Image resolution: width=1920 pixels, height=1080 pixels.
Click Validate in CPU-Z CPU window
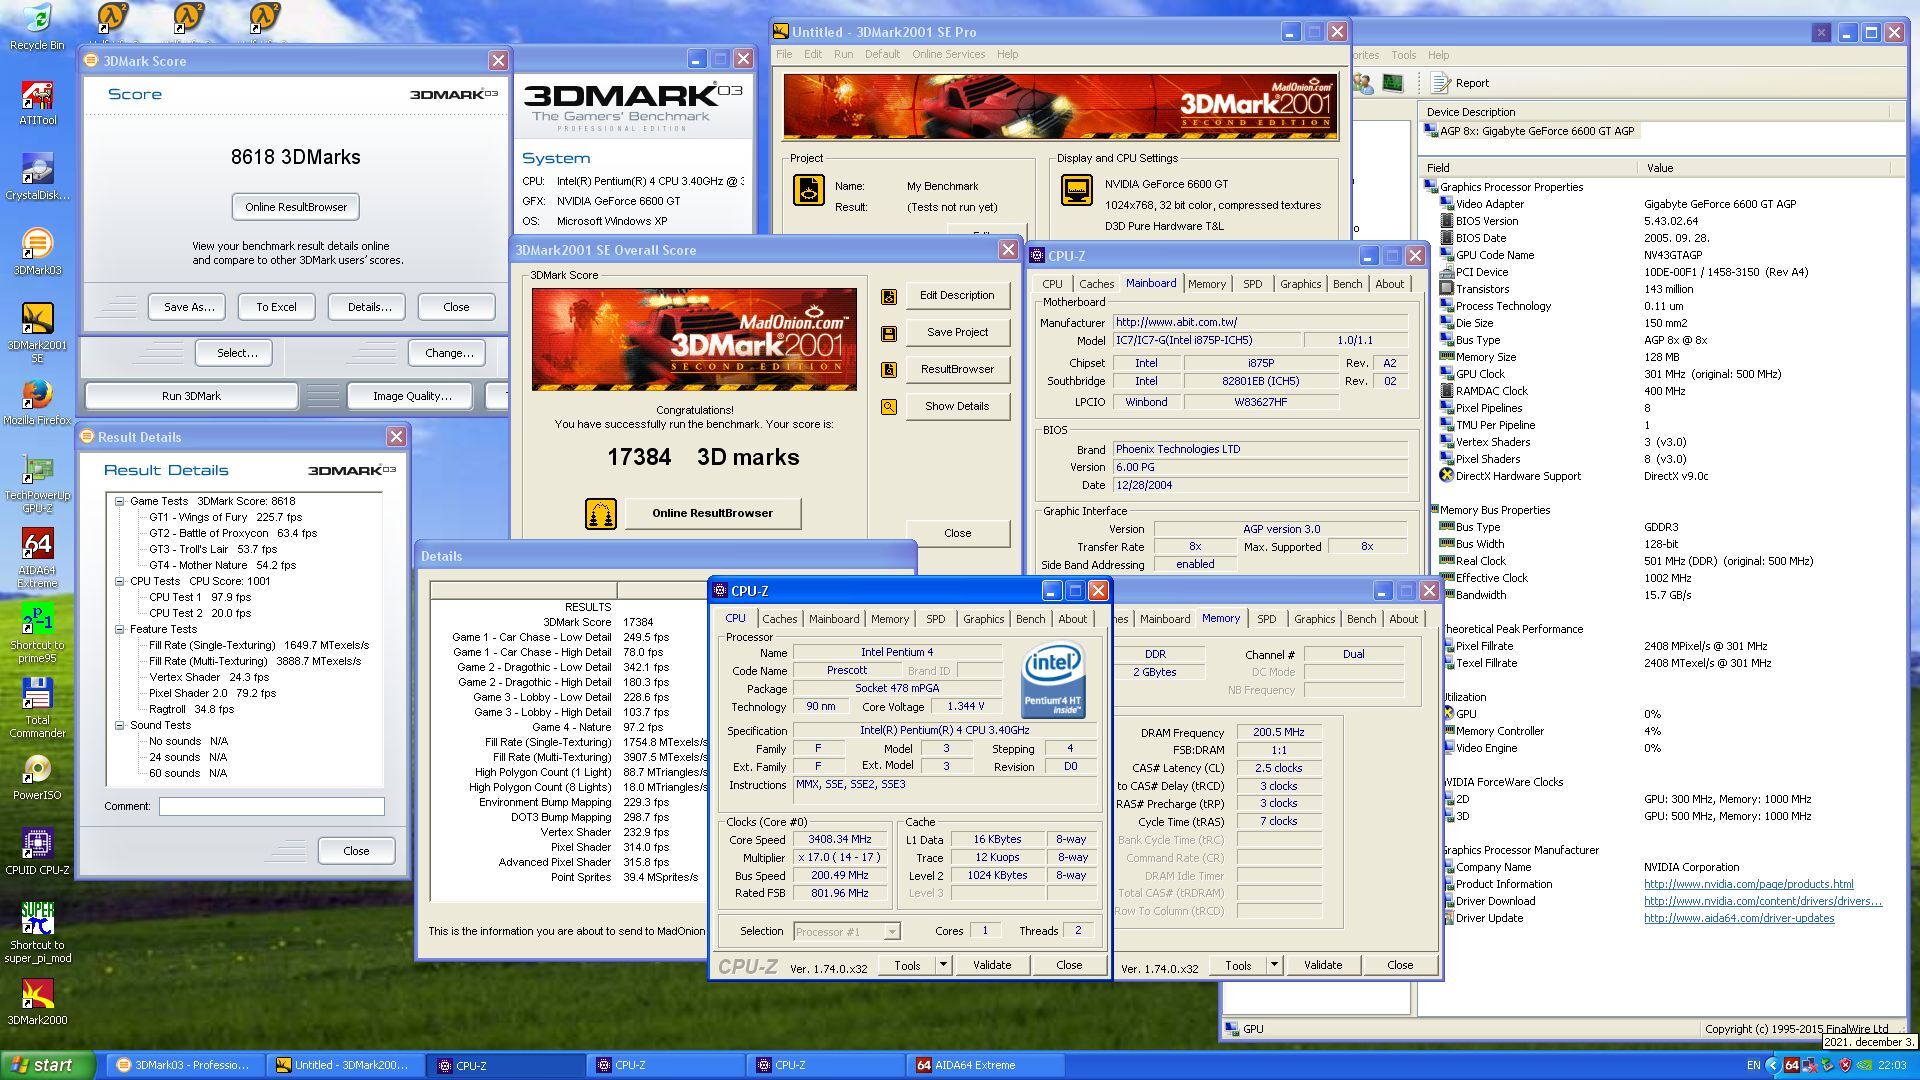pos(992,965)
